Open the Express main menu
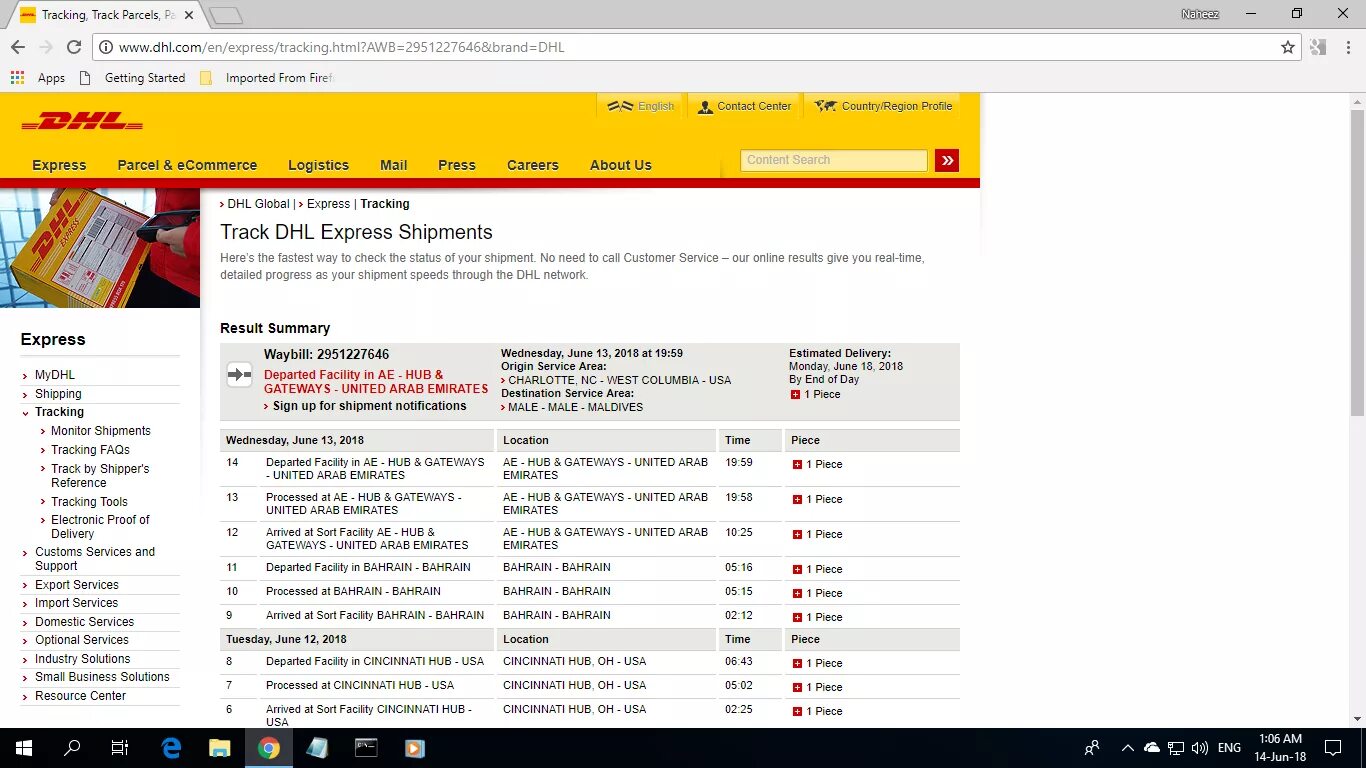 (x=59, y=165)
